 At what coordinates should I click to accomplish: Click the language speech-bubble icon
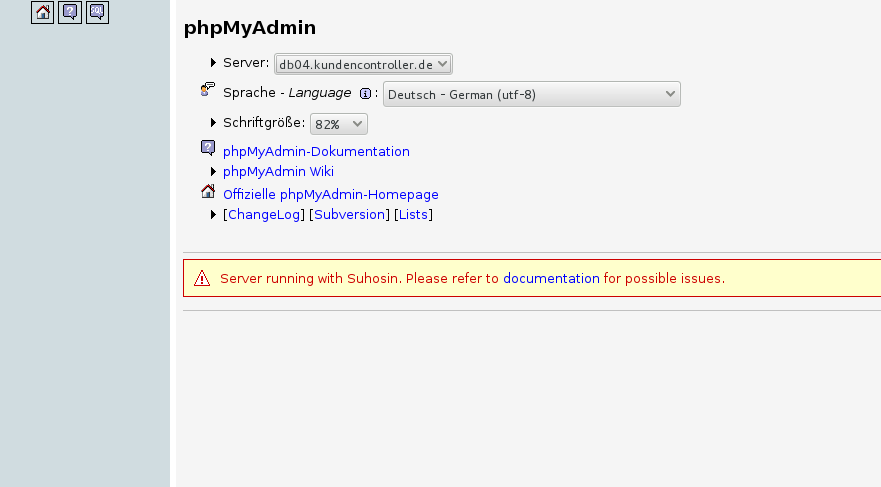(x=208, y=89)
